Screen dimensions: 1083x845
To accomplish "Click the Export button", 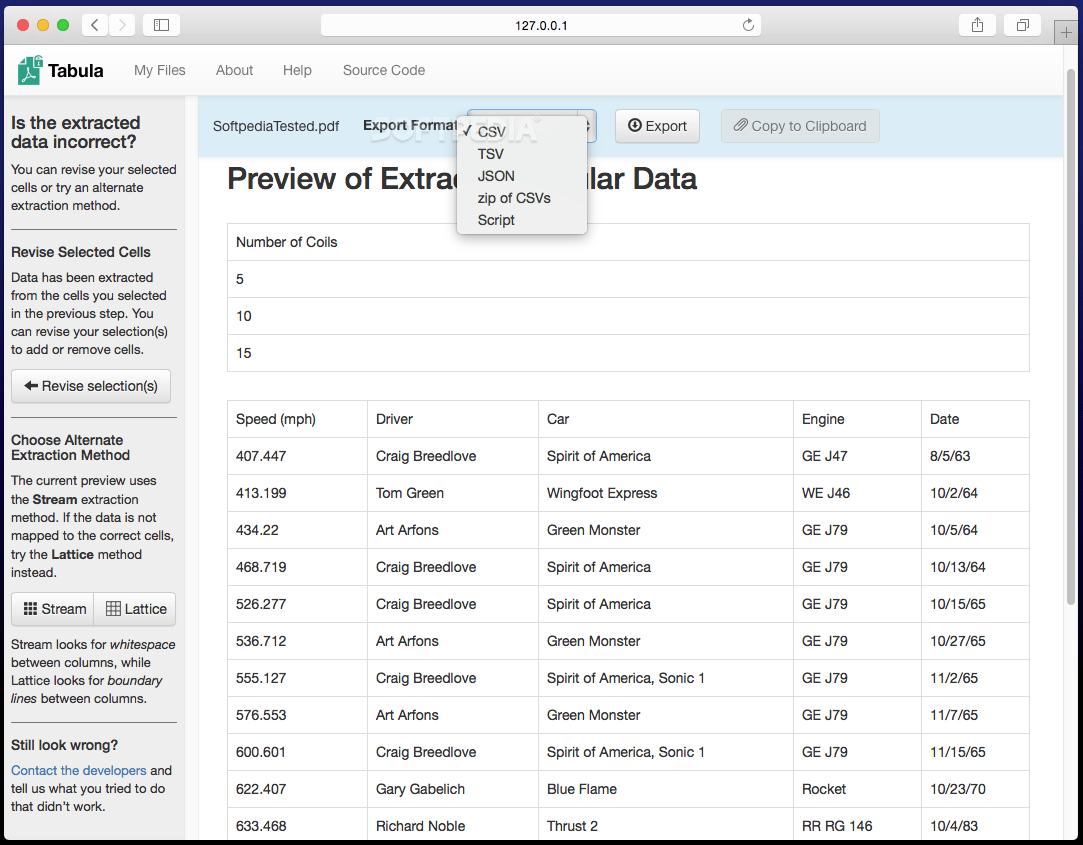I will pos(657,126).
